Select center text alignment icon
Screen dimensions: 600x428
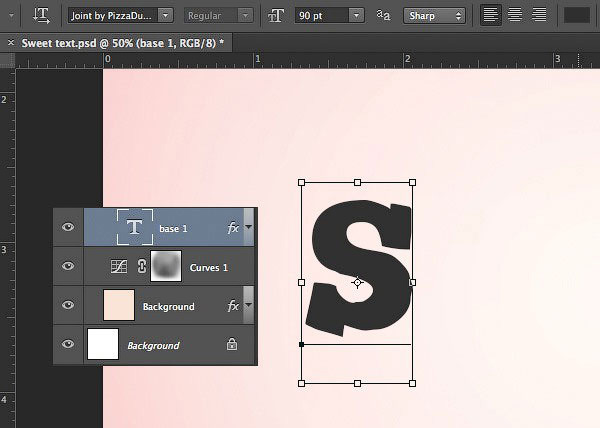point(515,15)
